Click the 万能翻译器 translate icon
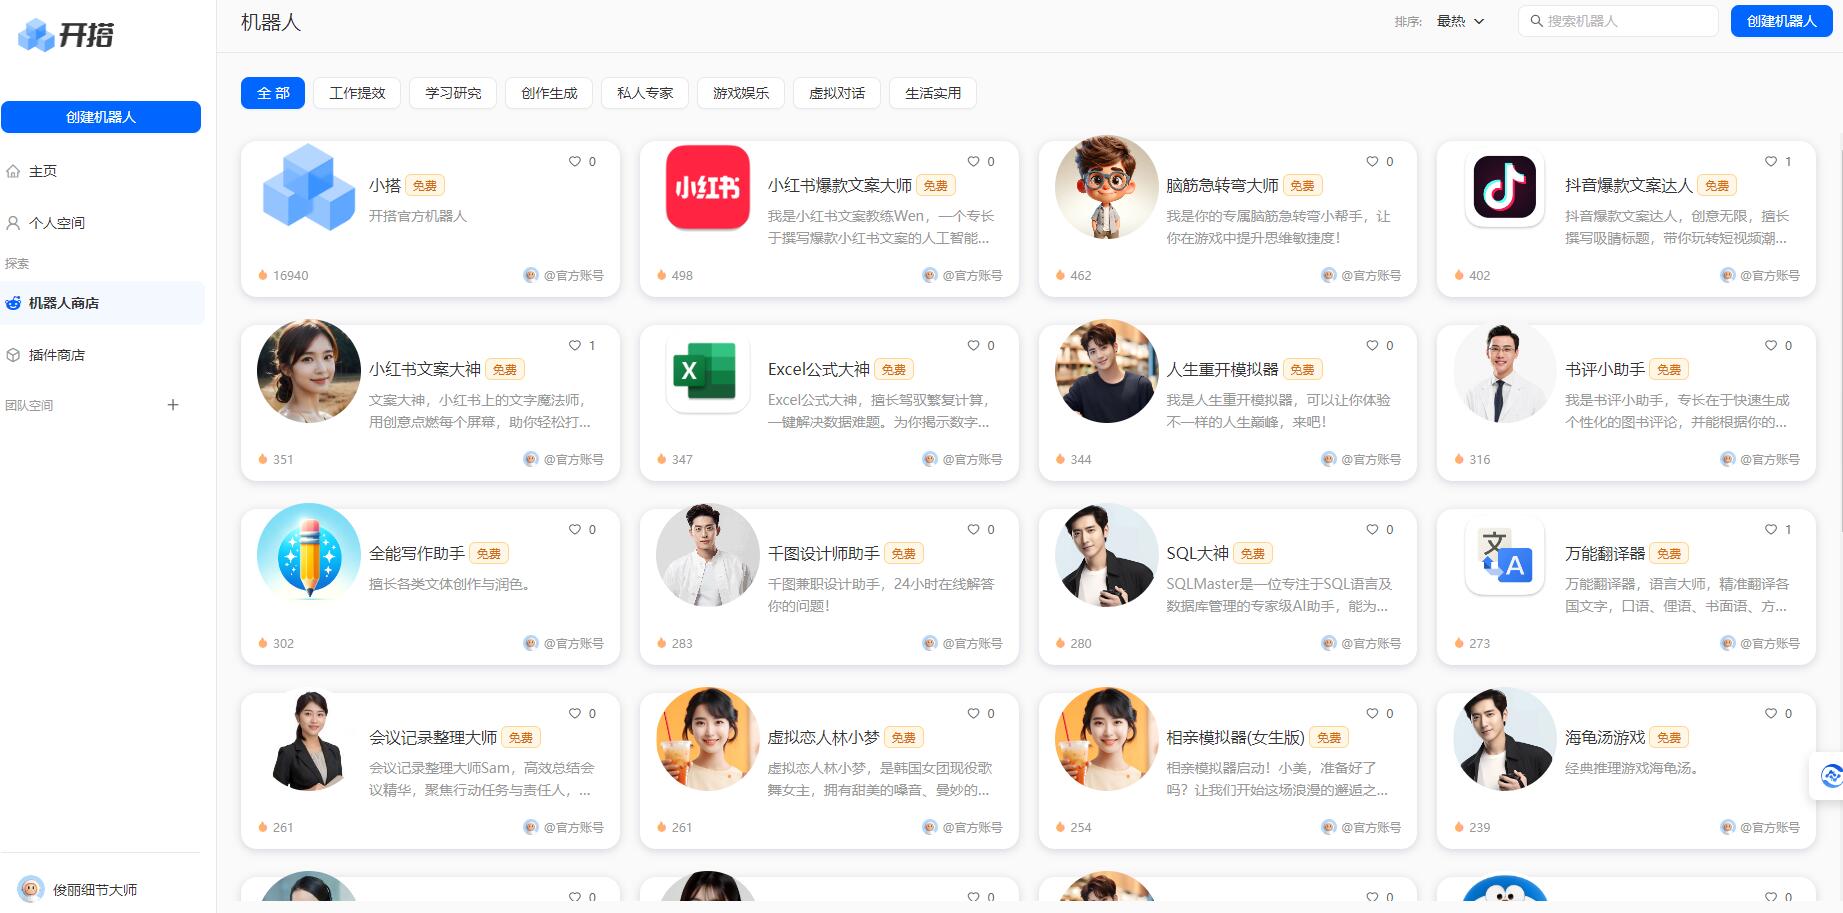1843x913 pixels. pos(1504,555)
